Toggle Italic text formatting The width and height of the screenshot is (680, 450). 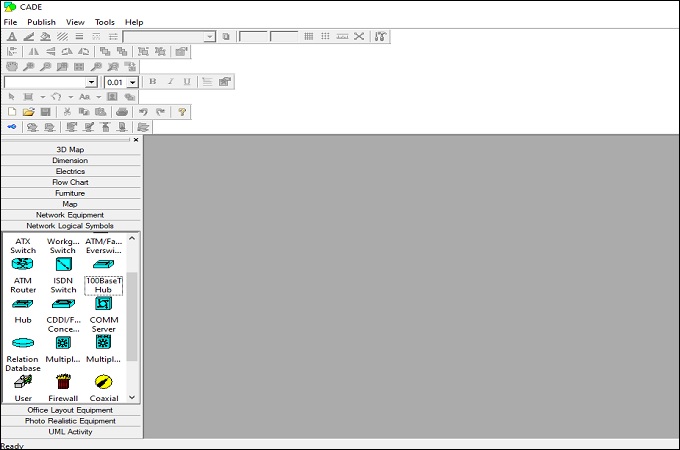tap(170, 82)
